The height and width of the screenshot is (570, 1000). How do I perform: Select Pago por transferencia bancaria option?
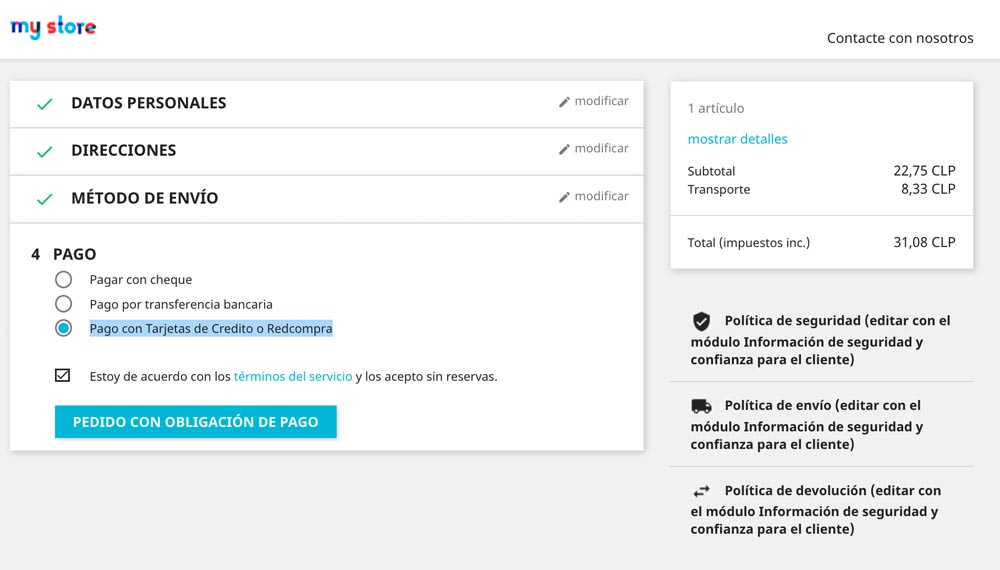[63, 303]
